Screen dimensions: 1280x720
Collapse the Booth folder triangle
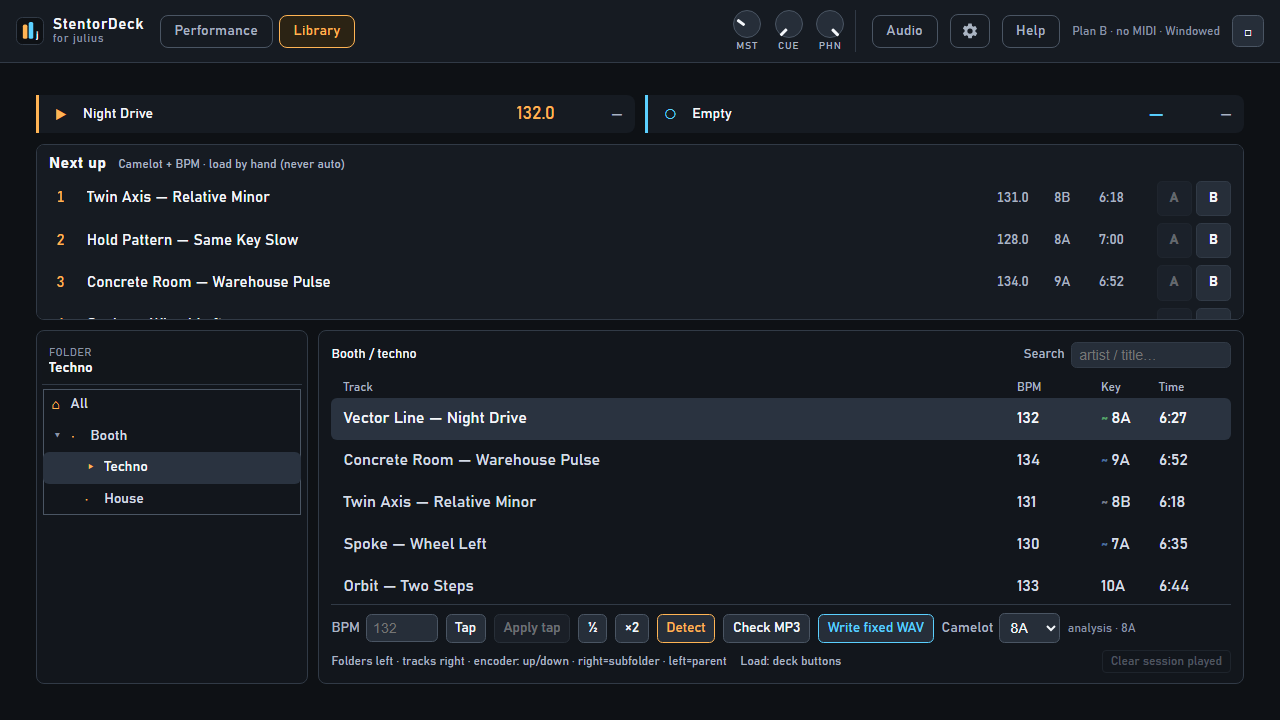(x=57, y=436)
